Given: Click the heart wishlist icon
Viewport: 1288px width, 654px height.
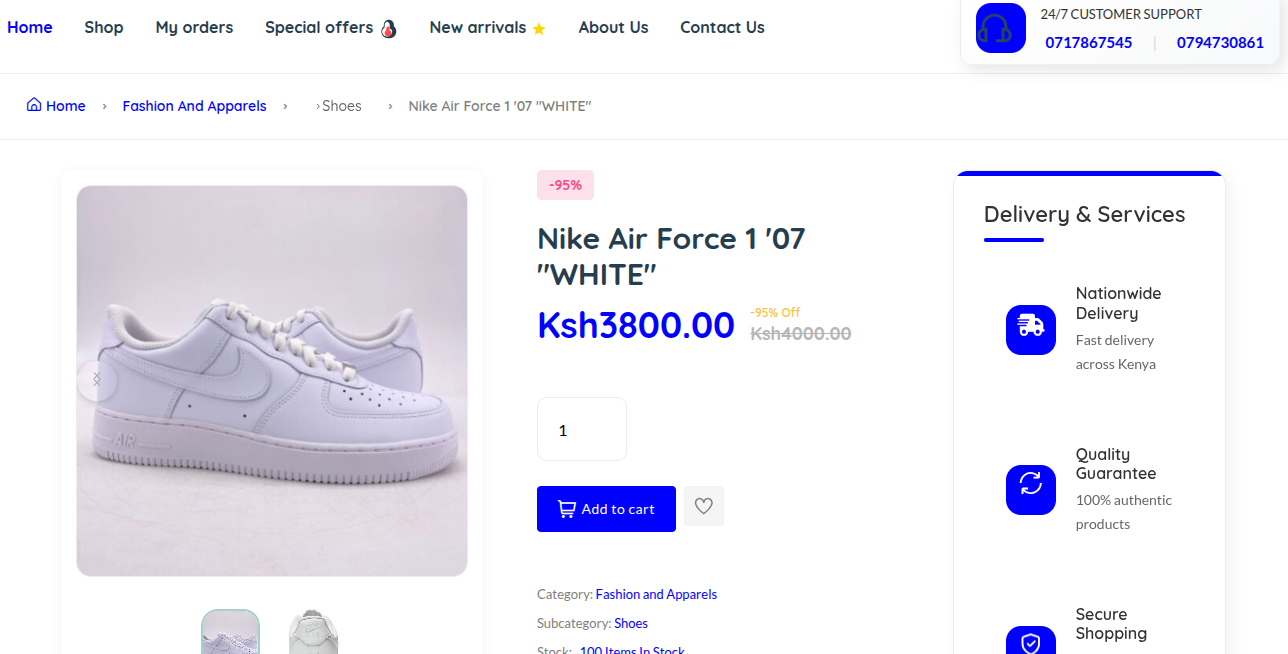Looking at the screenshot, I should (704, 506).
